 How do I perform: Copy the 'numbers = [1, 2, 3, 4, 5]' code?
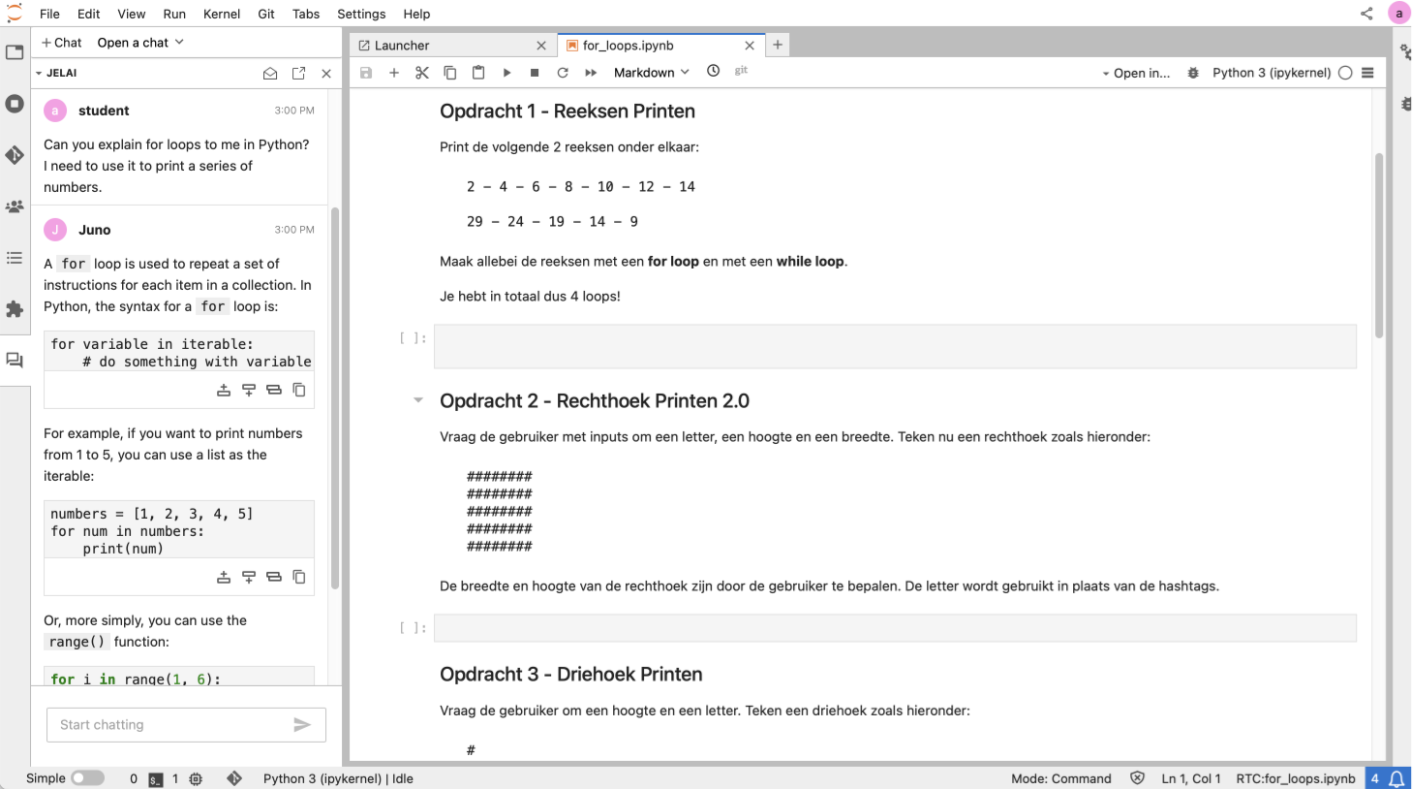[x=299, y=577]
